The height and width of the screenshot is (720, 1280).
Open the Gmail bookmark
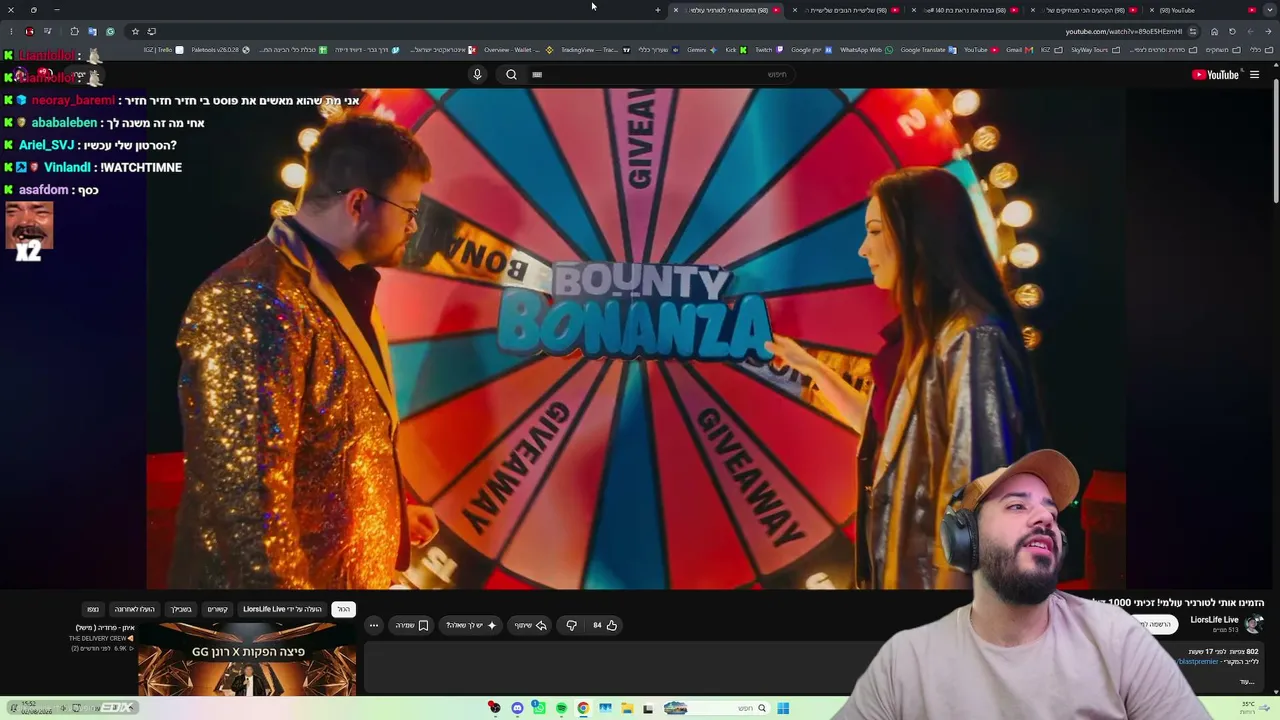pyautogui.click(x=1019, y=50)
